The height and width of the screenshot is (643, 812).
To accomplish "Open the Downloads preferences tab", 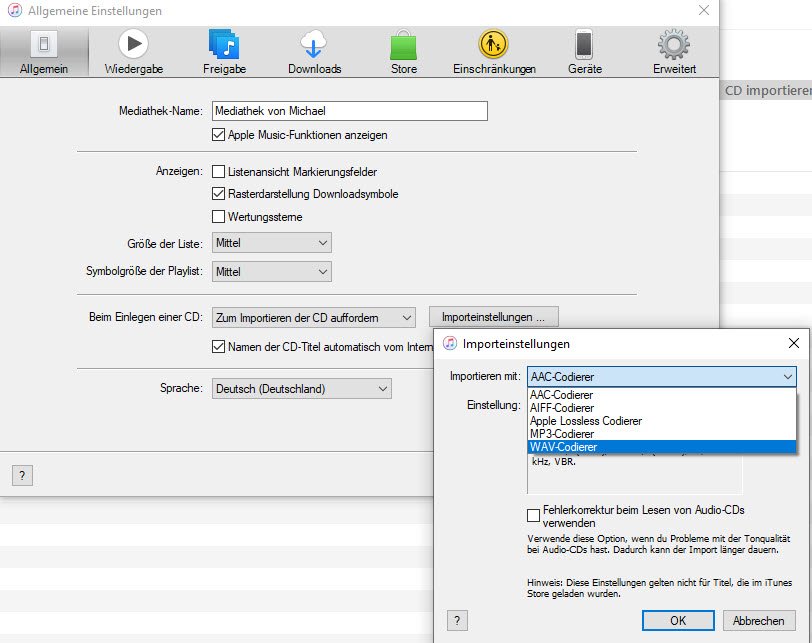I will tap(314, 52).
